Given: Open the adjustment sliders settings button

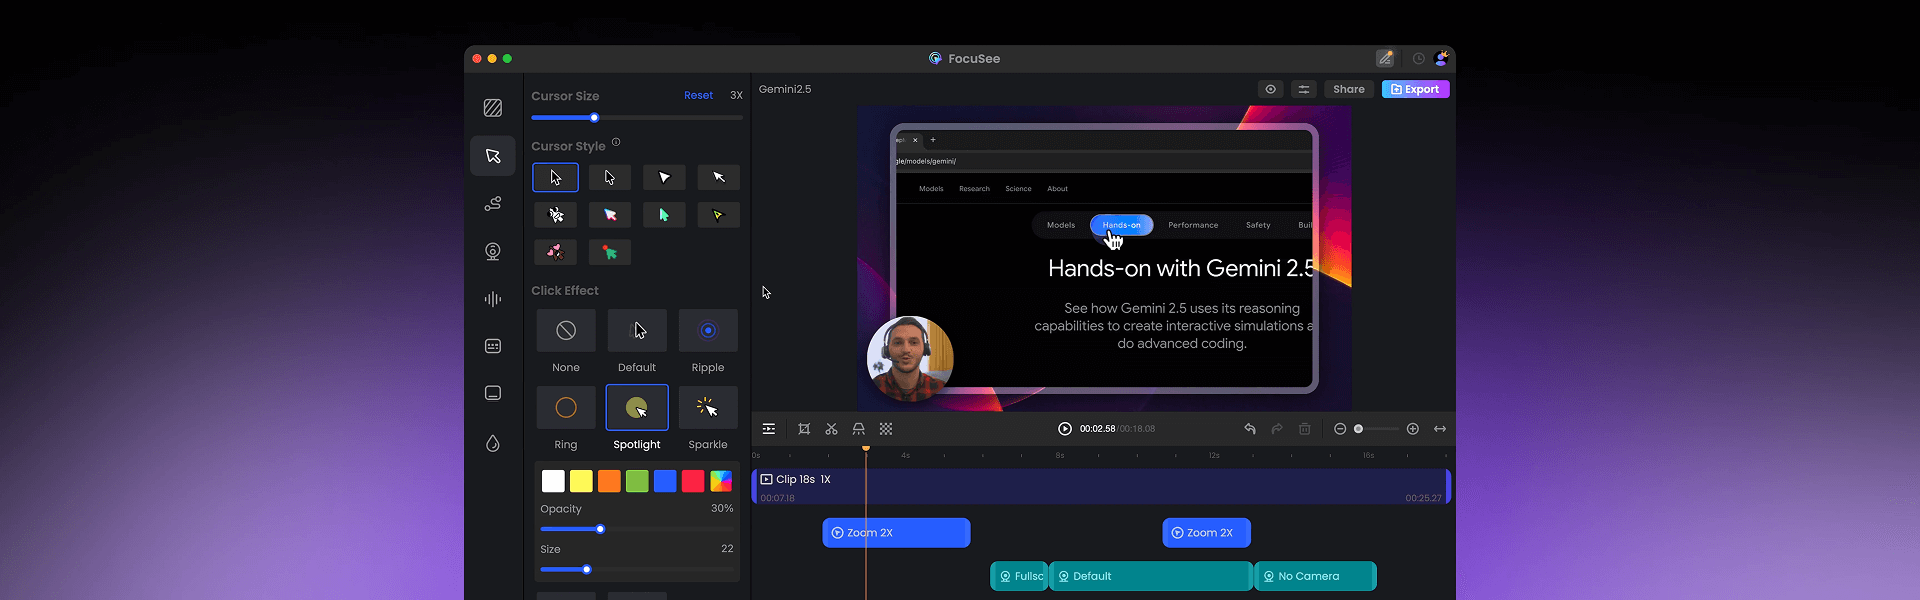Looking at the screenshot, I should 1304,89.
